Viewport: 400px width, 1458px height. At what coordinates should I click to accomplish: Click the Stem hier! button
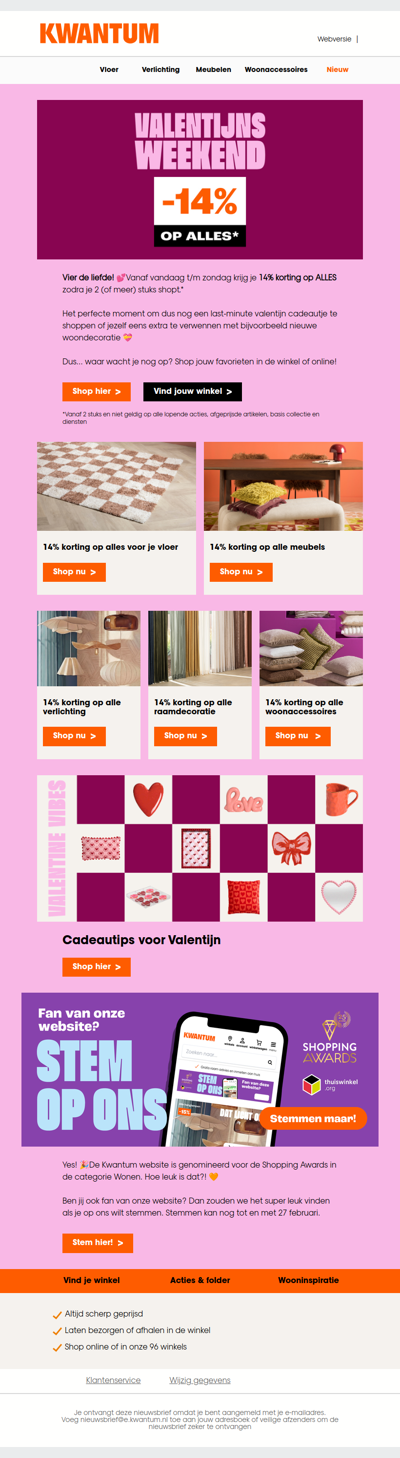coord(97,1242)
